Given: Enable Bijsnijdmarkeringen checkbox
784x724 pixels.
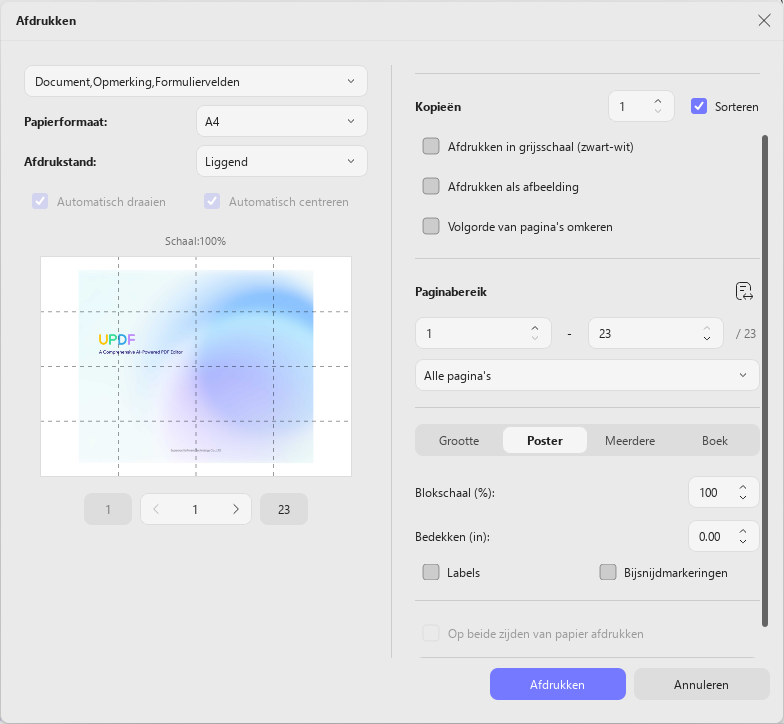Looking at the screenshot, I should coord(608,572).
